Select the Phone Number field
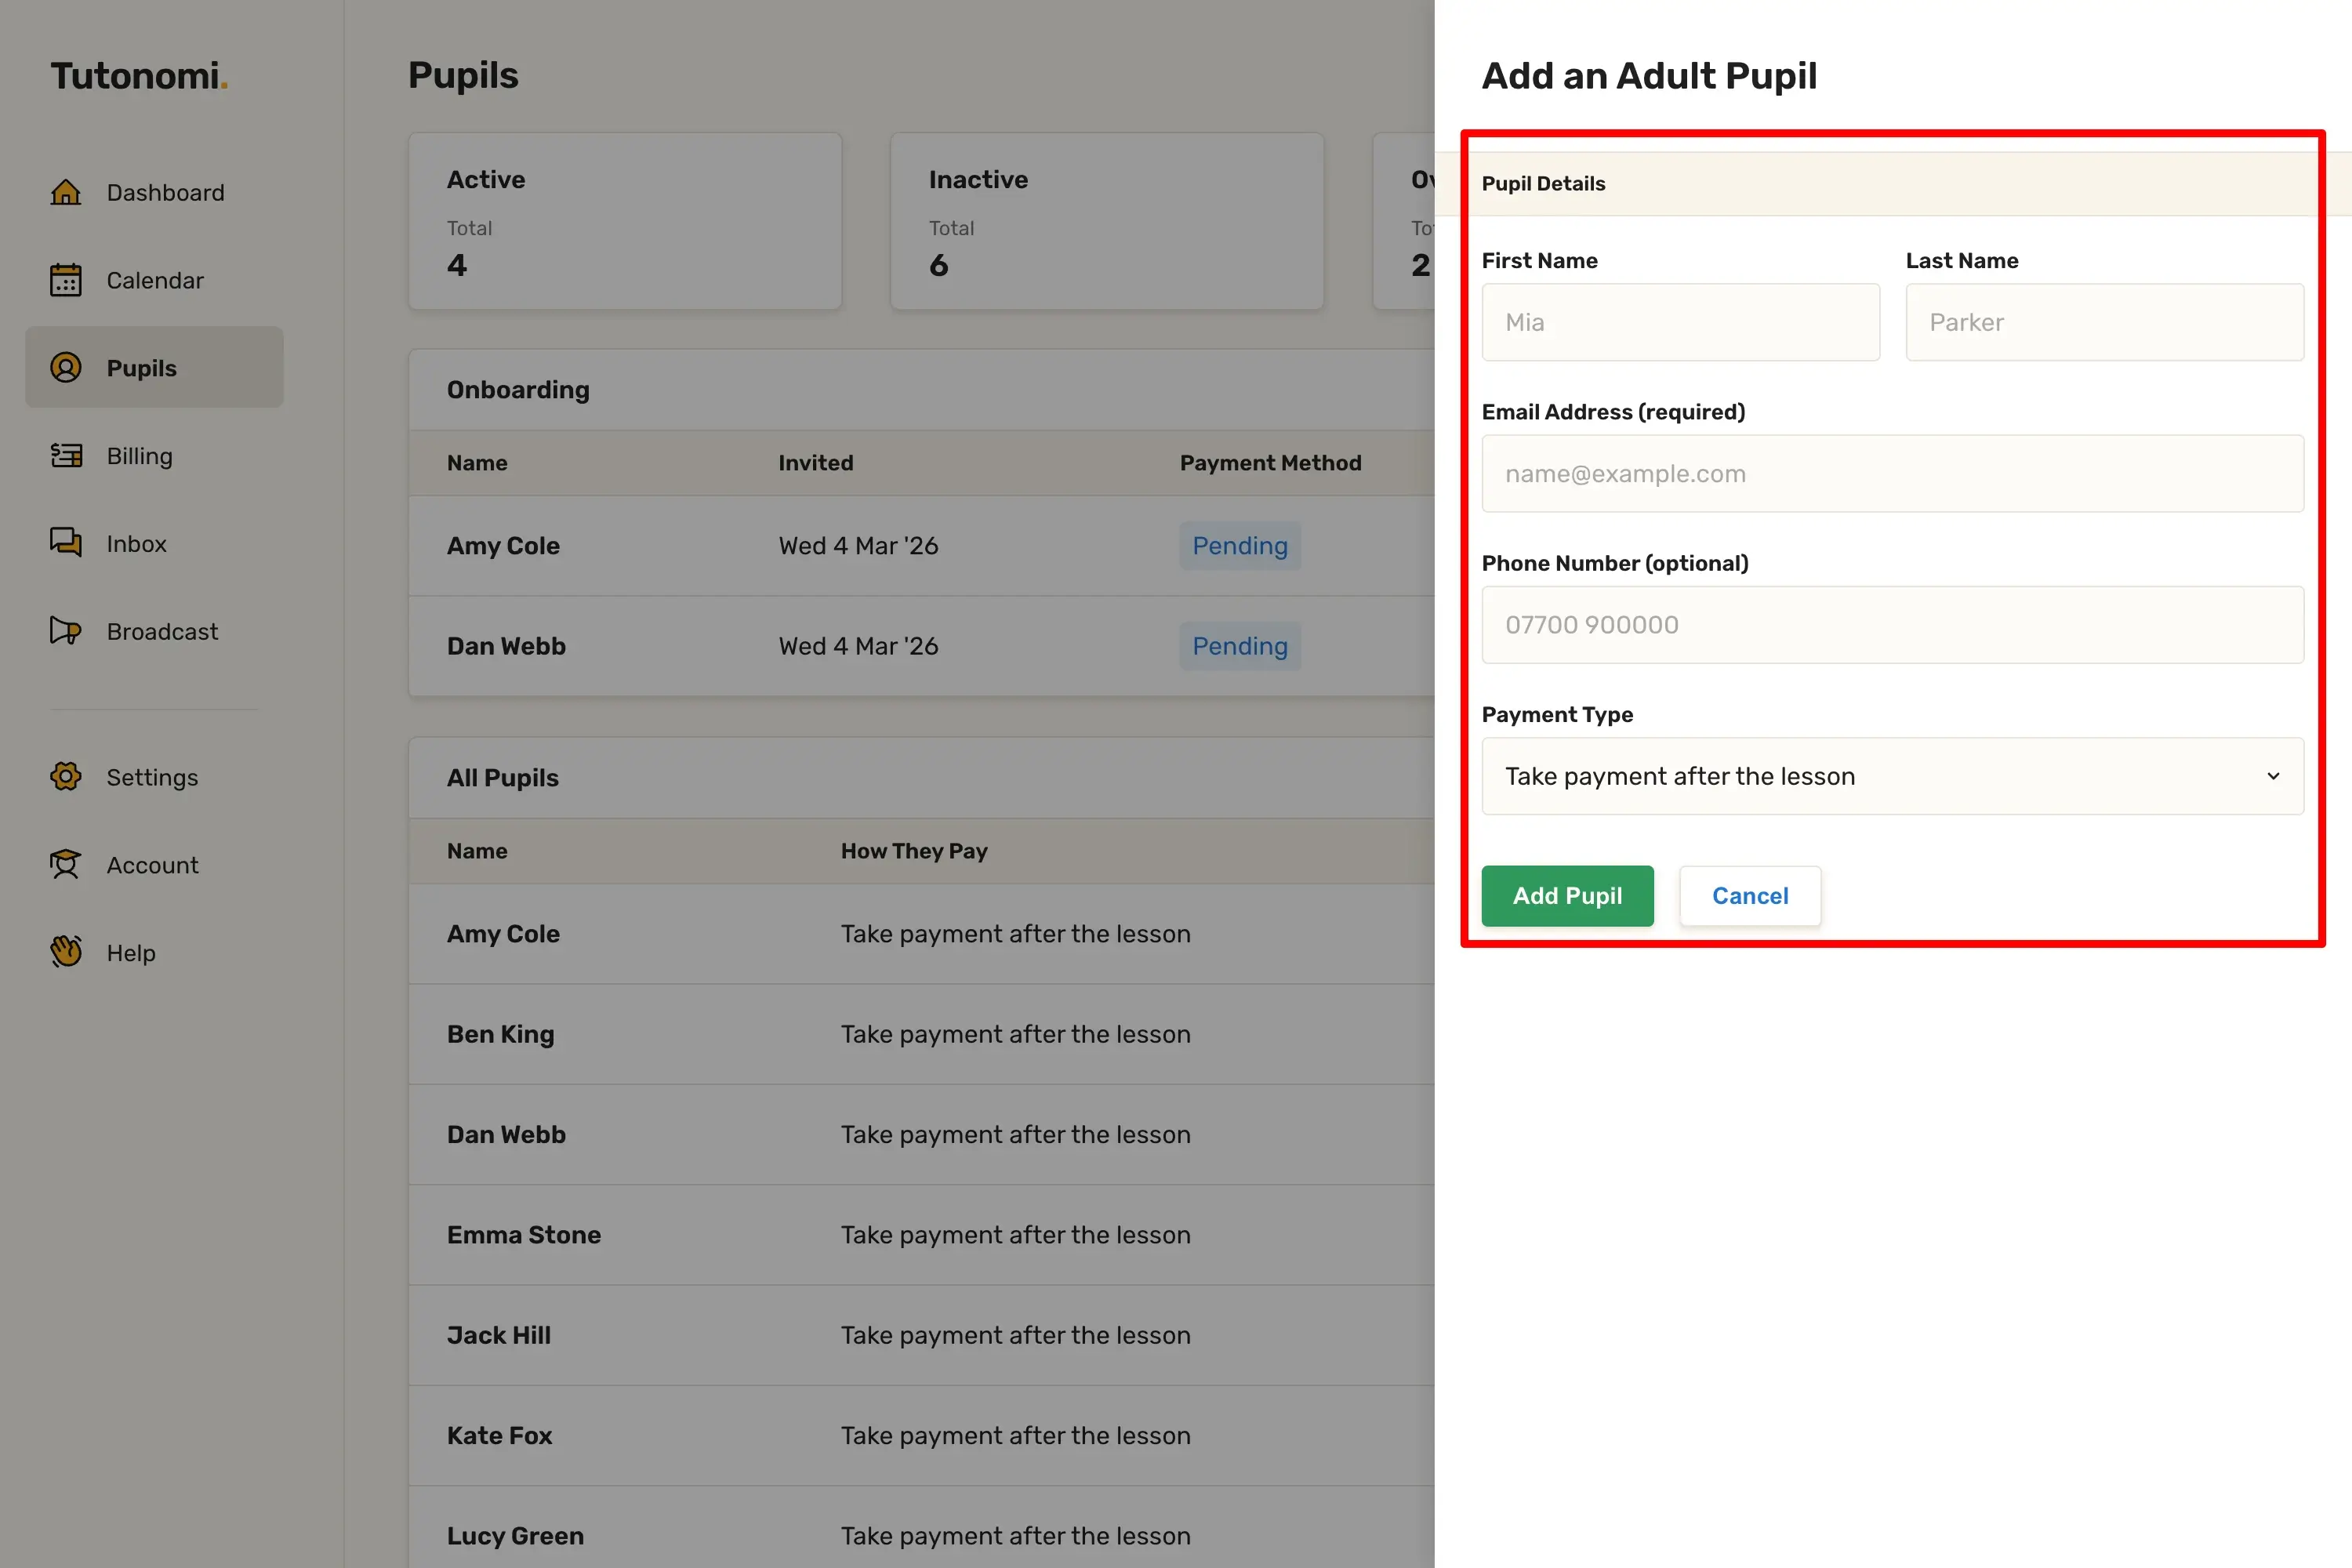The image size is (2352, 1568). pyautogui.click(x=1892, y=625)
